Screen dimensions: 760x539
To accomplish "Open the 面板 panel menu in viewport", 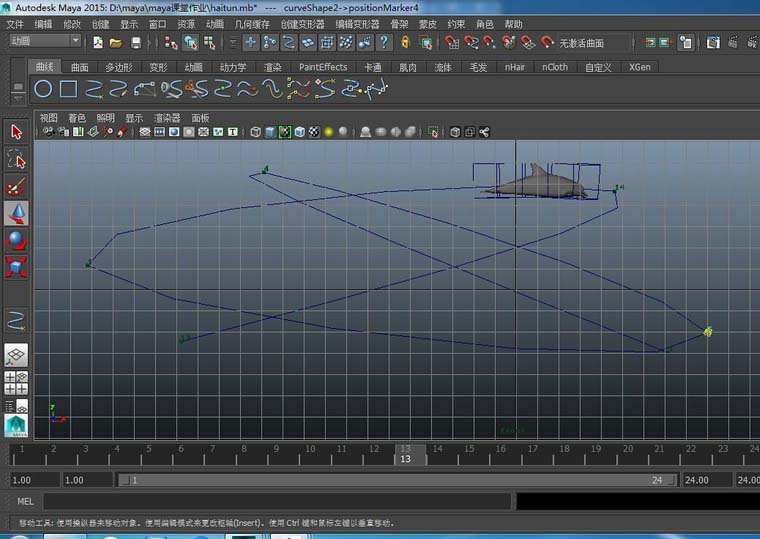I will [x=200, y=118].
